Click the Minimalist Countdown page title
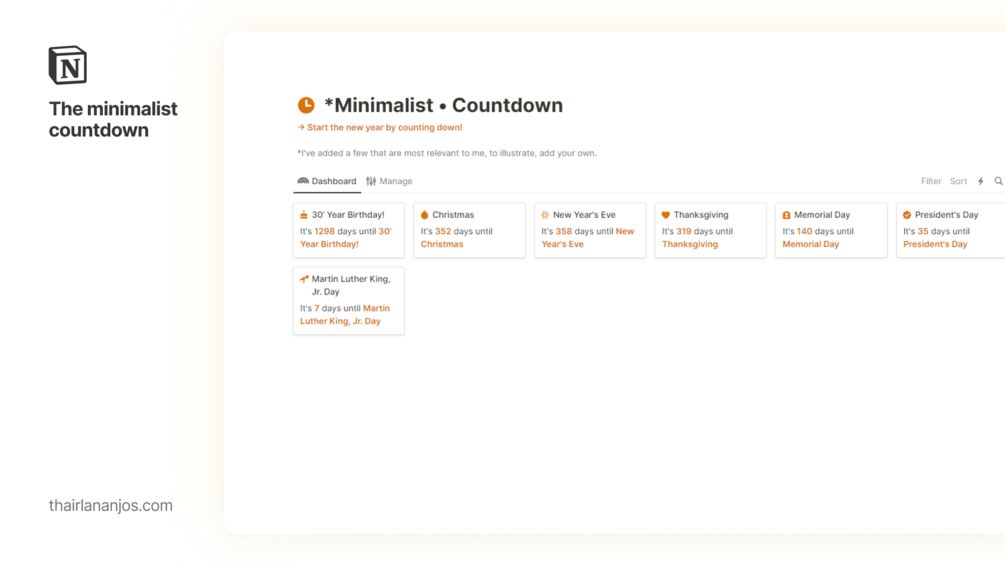 click(443, 105)
